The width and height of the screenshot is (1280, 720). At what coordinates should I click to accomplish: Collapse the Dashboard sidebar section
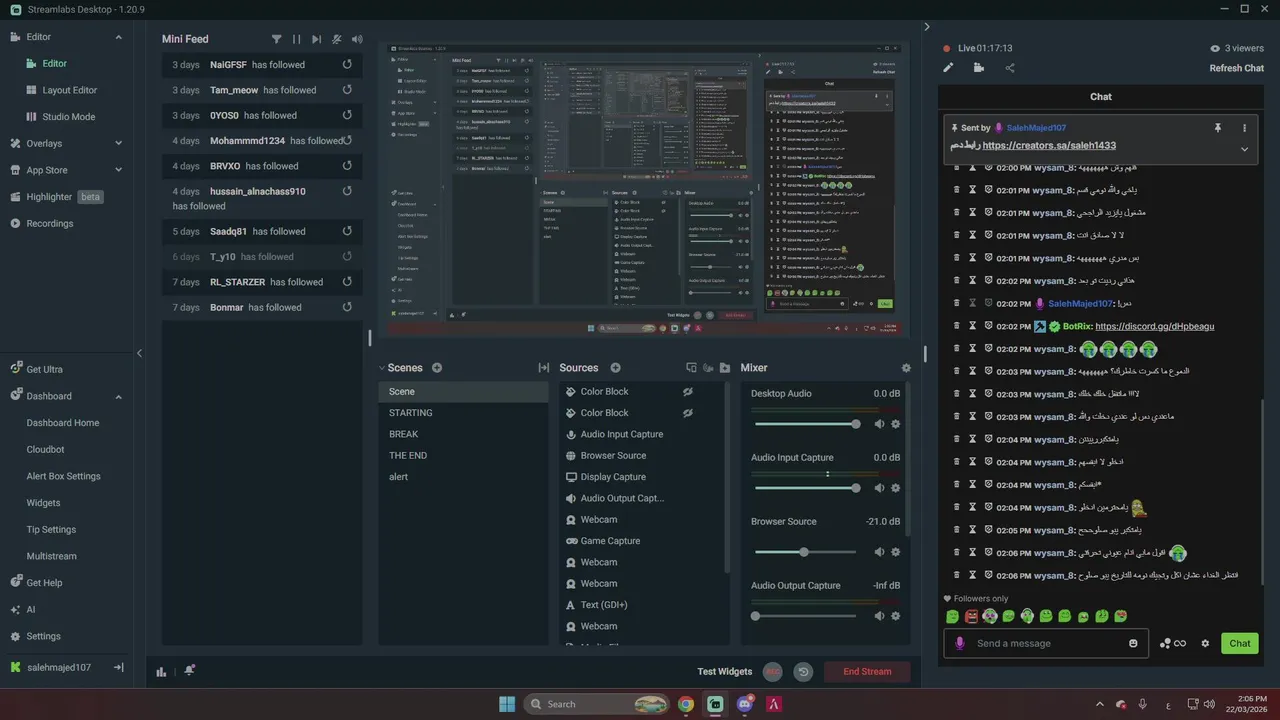click(x=118, y=396)
